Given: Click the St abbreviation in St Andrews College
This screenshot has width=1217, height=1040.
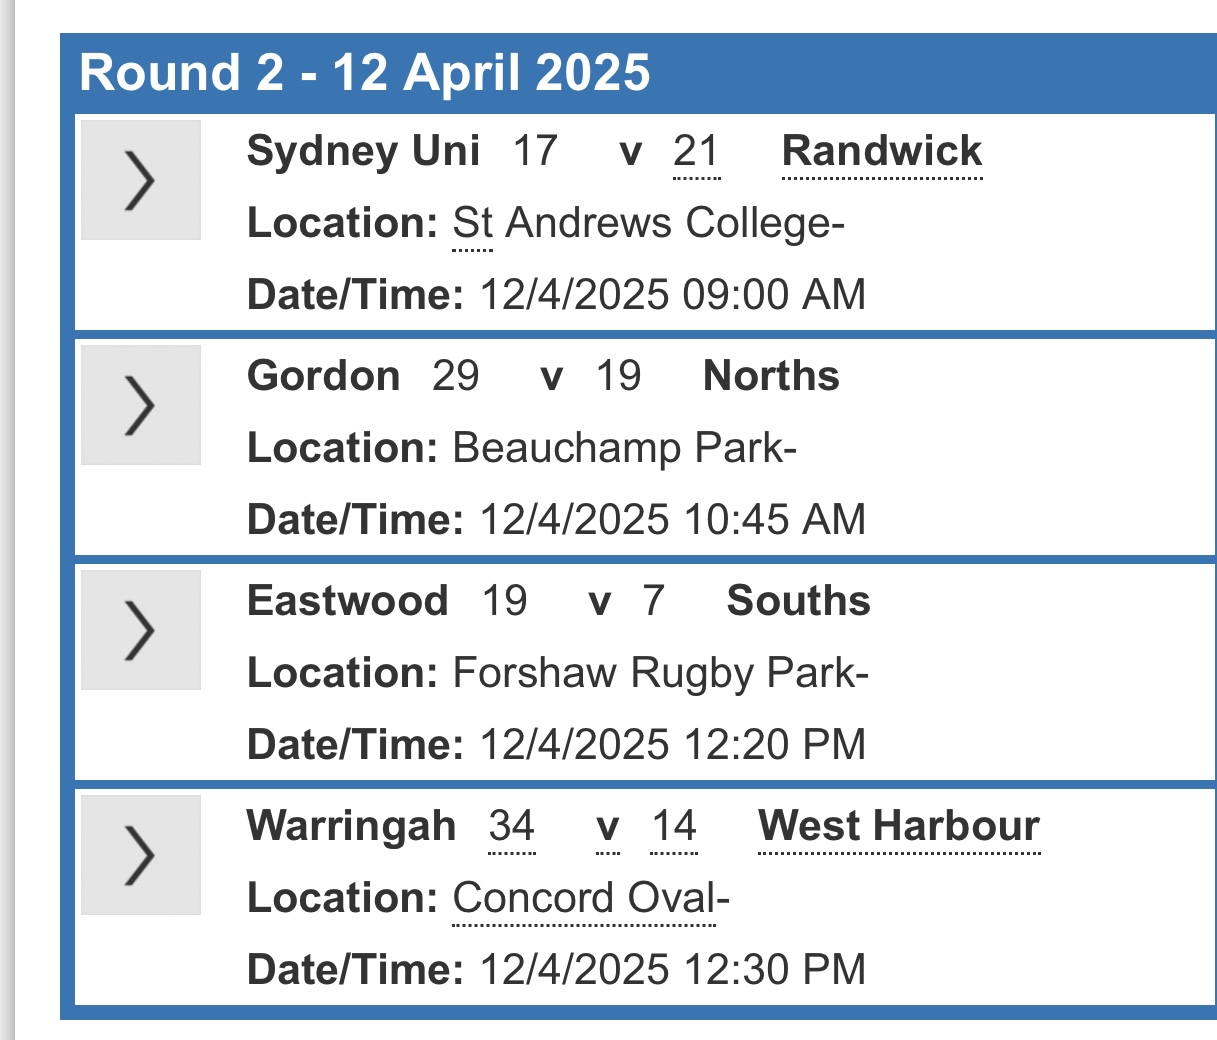Looking at the screenshot, I should tap(472, 223).
